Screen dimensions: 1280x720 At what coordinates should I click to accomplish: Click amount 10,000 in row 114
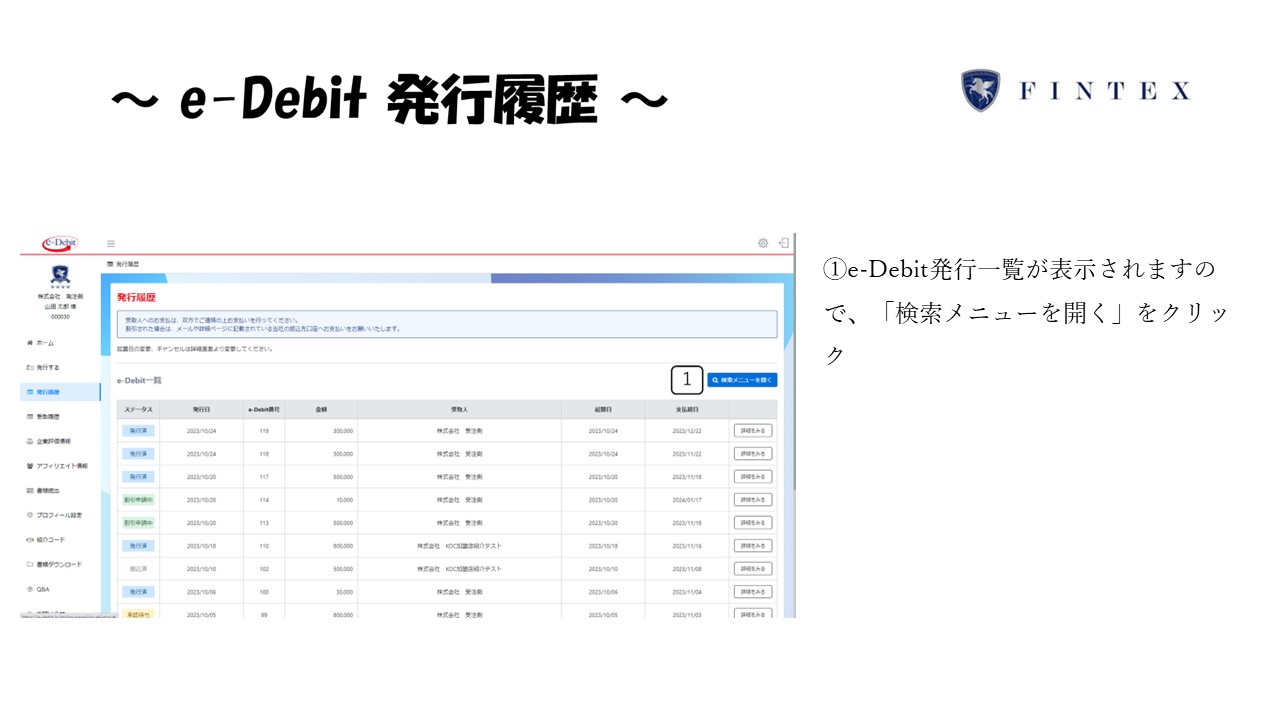(x=344, y=500)
